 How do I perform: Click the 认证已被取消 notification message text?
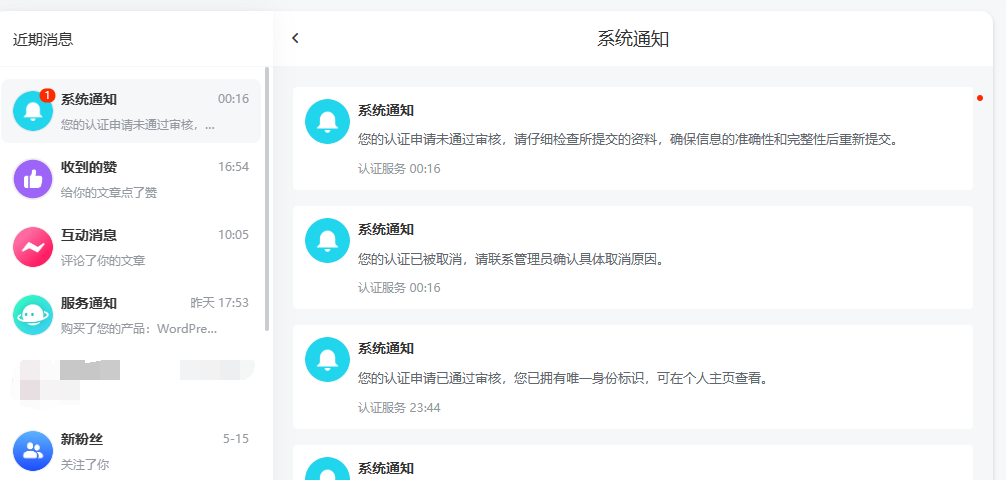click(x=511, y=259)
